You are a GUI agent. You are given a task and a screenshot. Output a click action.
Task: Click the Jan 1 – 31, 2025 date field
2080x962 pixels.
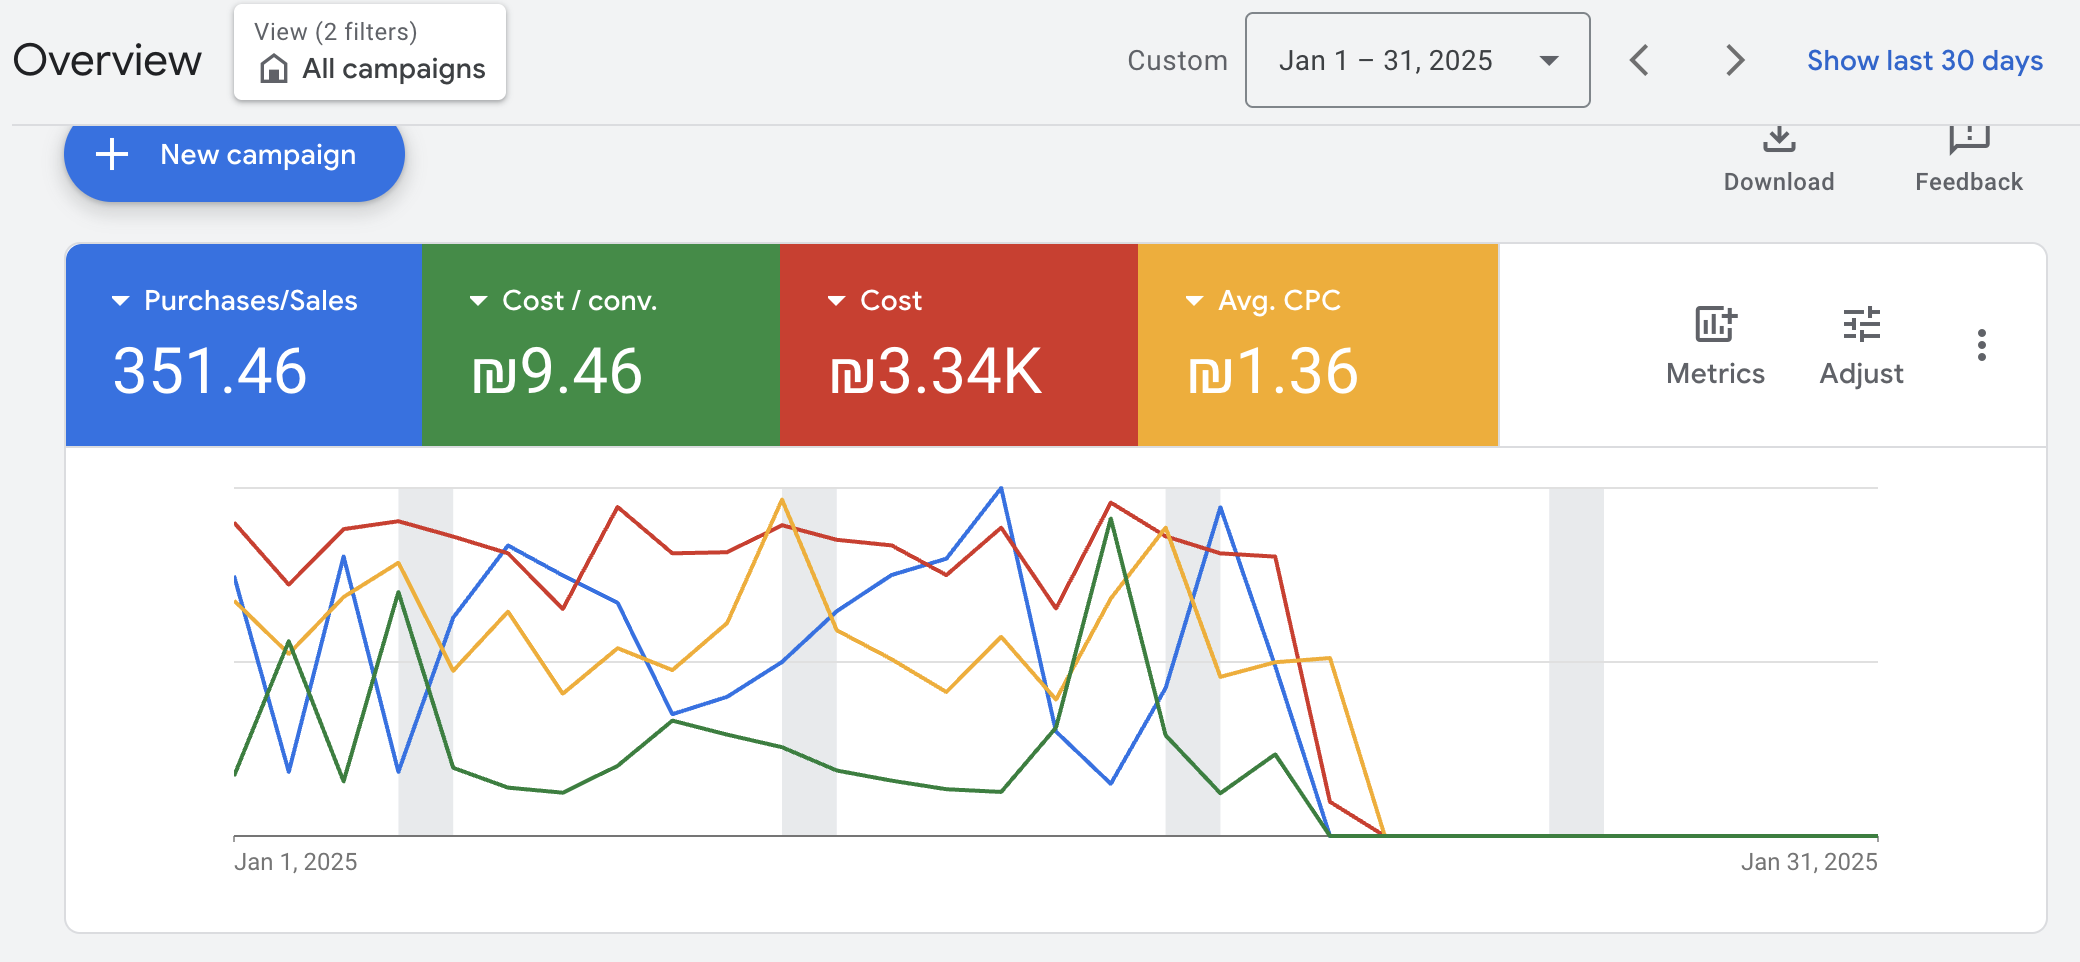click(1387, 60)
